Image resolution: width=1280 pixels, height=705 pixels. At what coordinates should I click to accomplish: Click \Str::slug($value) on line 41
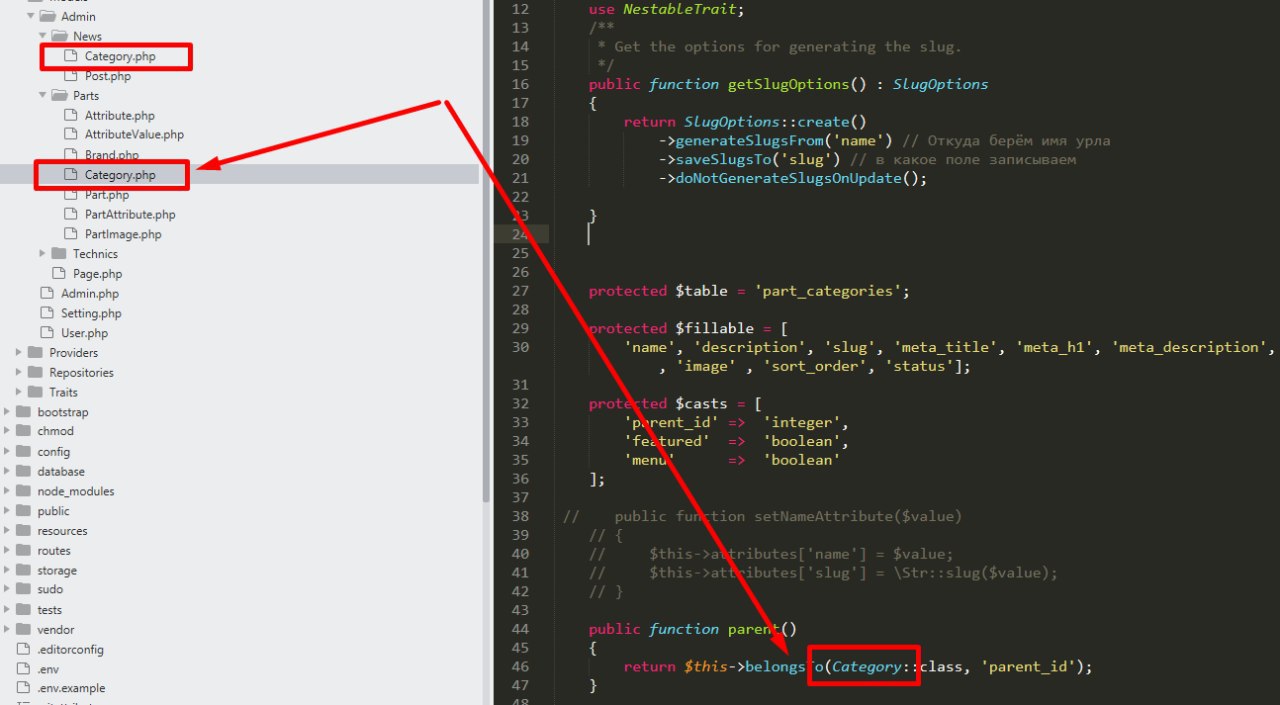pos(967,573)
